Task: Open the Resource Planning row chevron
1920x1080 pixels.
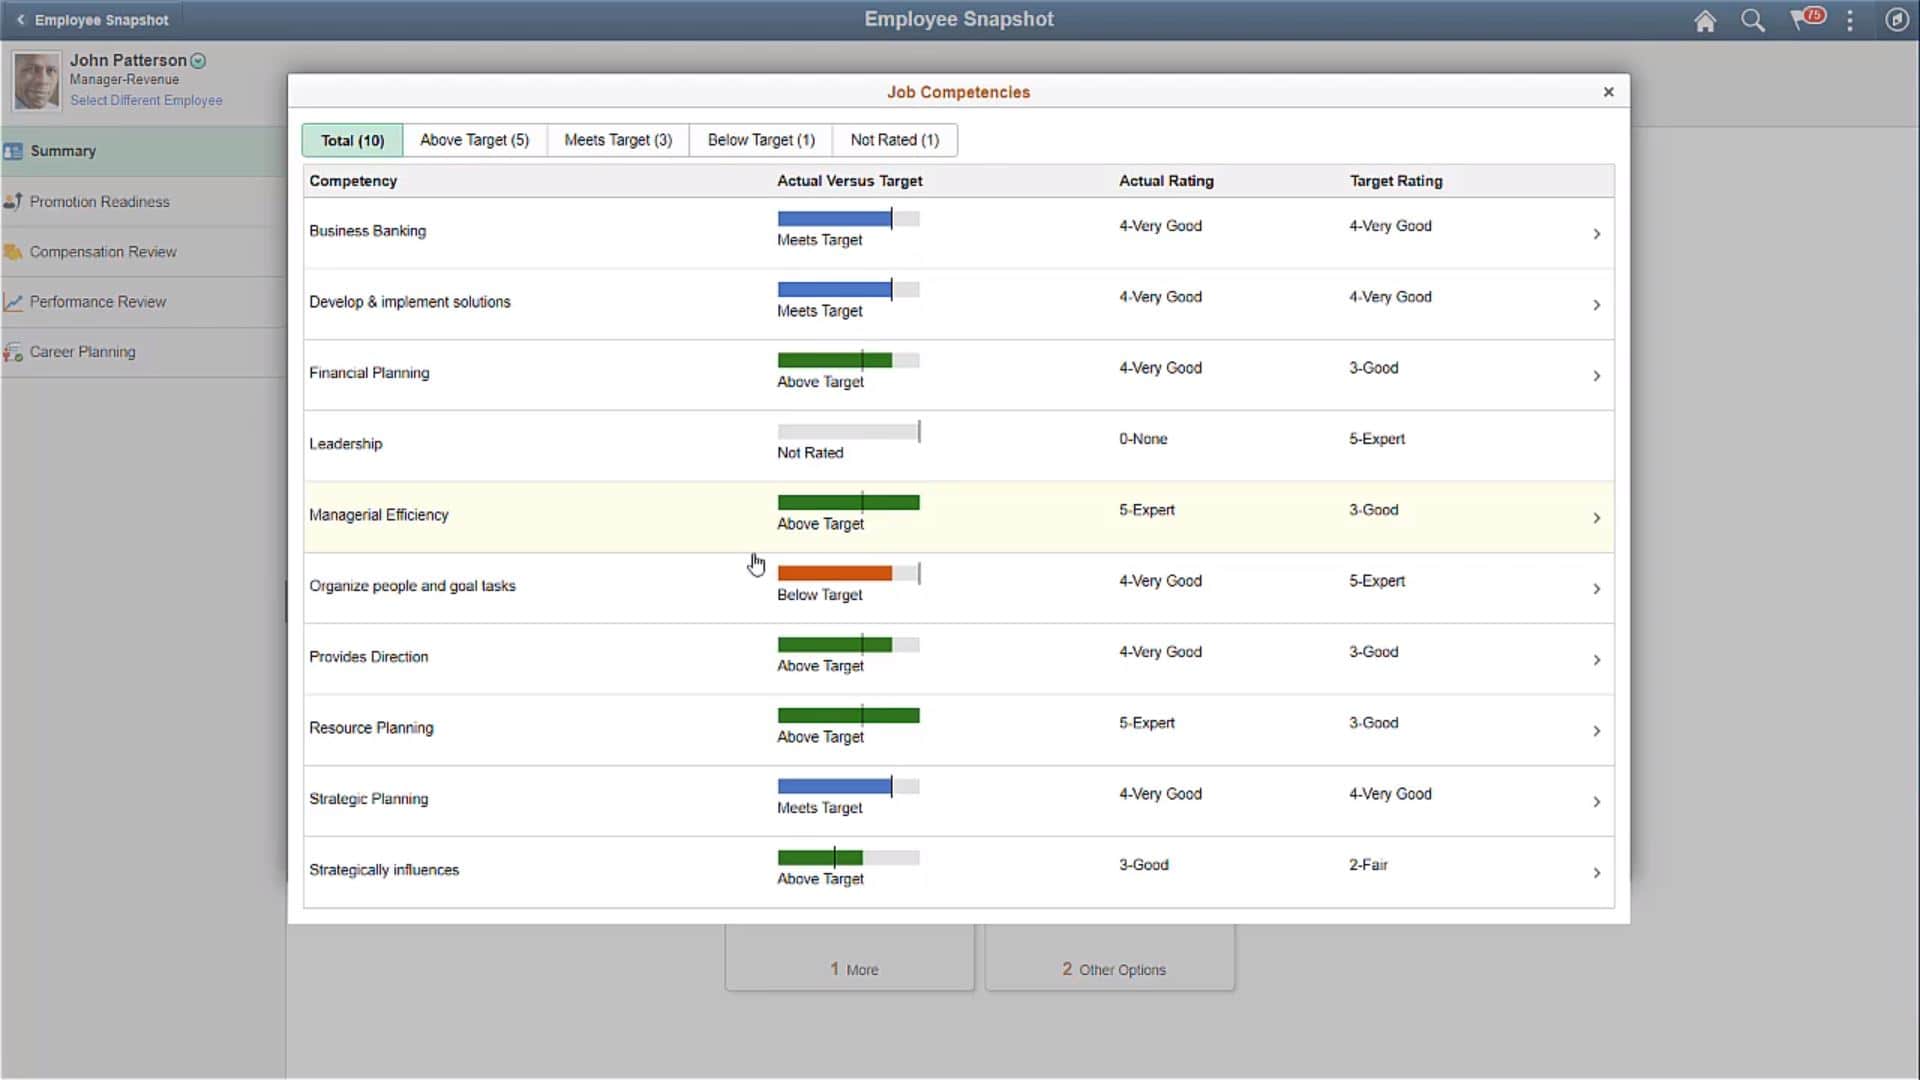Action: 1596,730
